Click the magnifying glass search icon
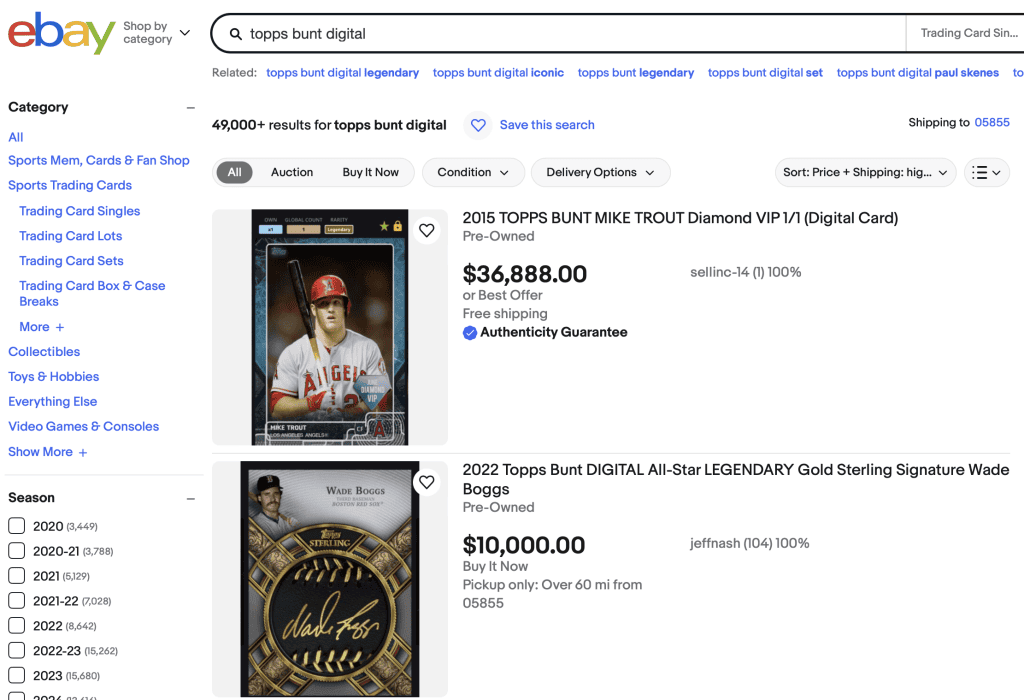The height and width of the screenshot is (700, 1024). [234, 32]
